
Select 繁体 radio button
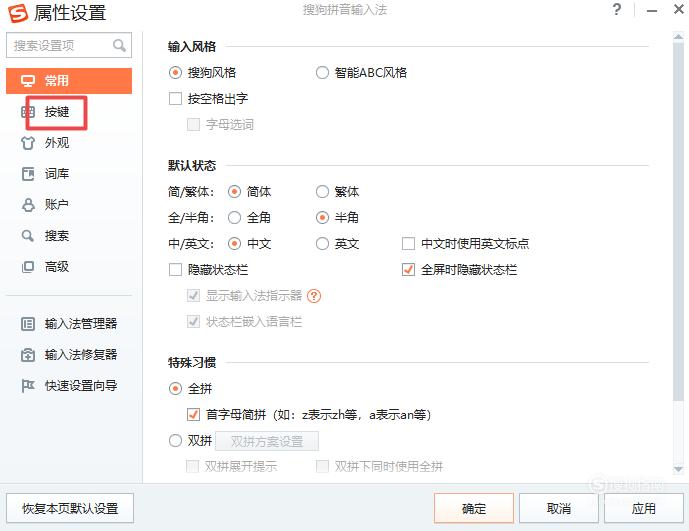322,192
